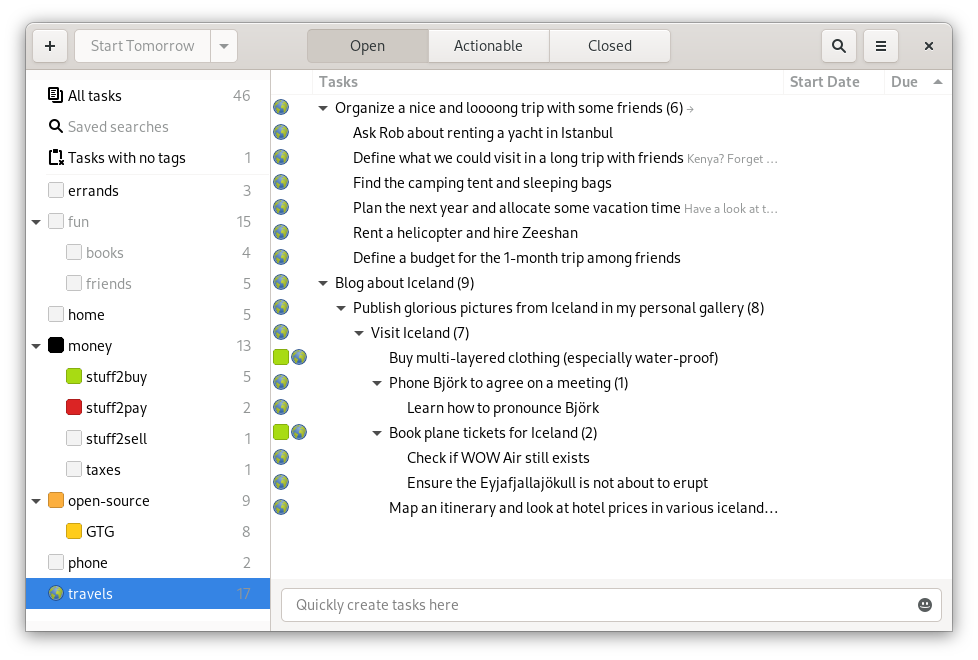Click the yellow GTG color swatch
This screenshot has width=978, height=660.
pos(74,531)
